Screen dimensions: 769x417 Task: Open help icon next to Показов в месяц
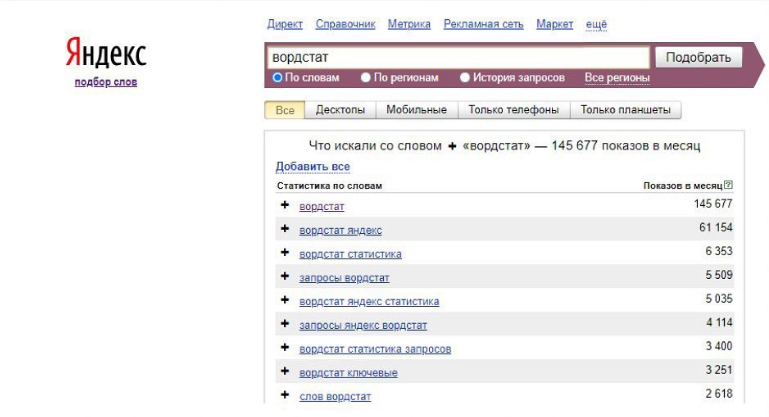728,185
